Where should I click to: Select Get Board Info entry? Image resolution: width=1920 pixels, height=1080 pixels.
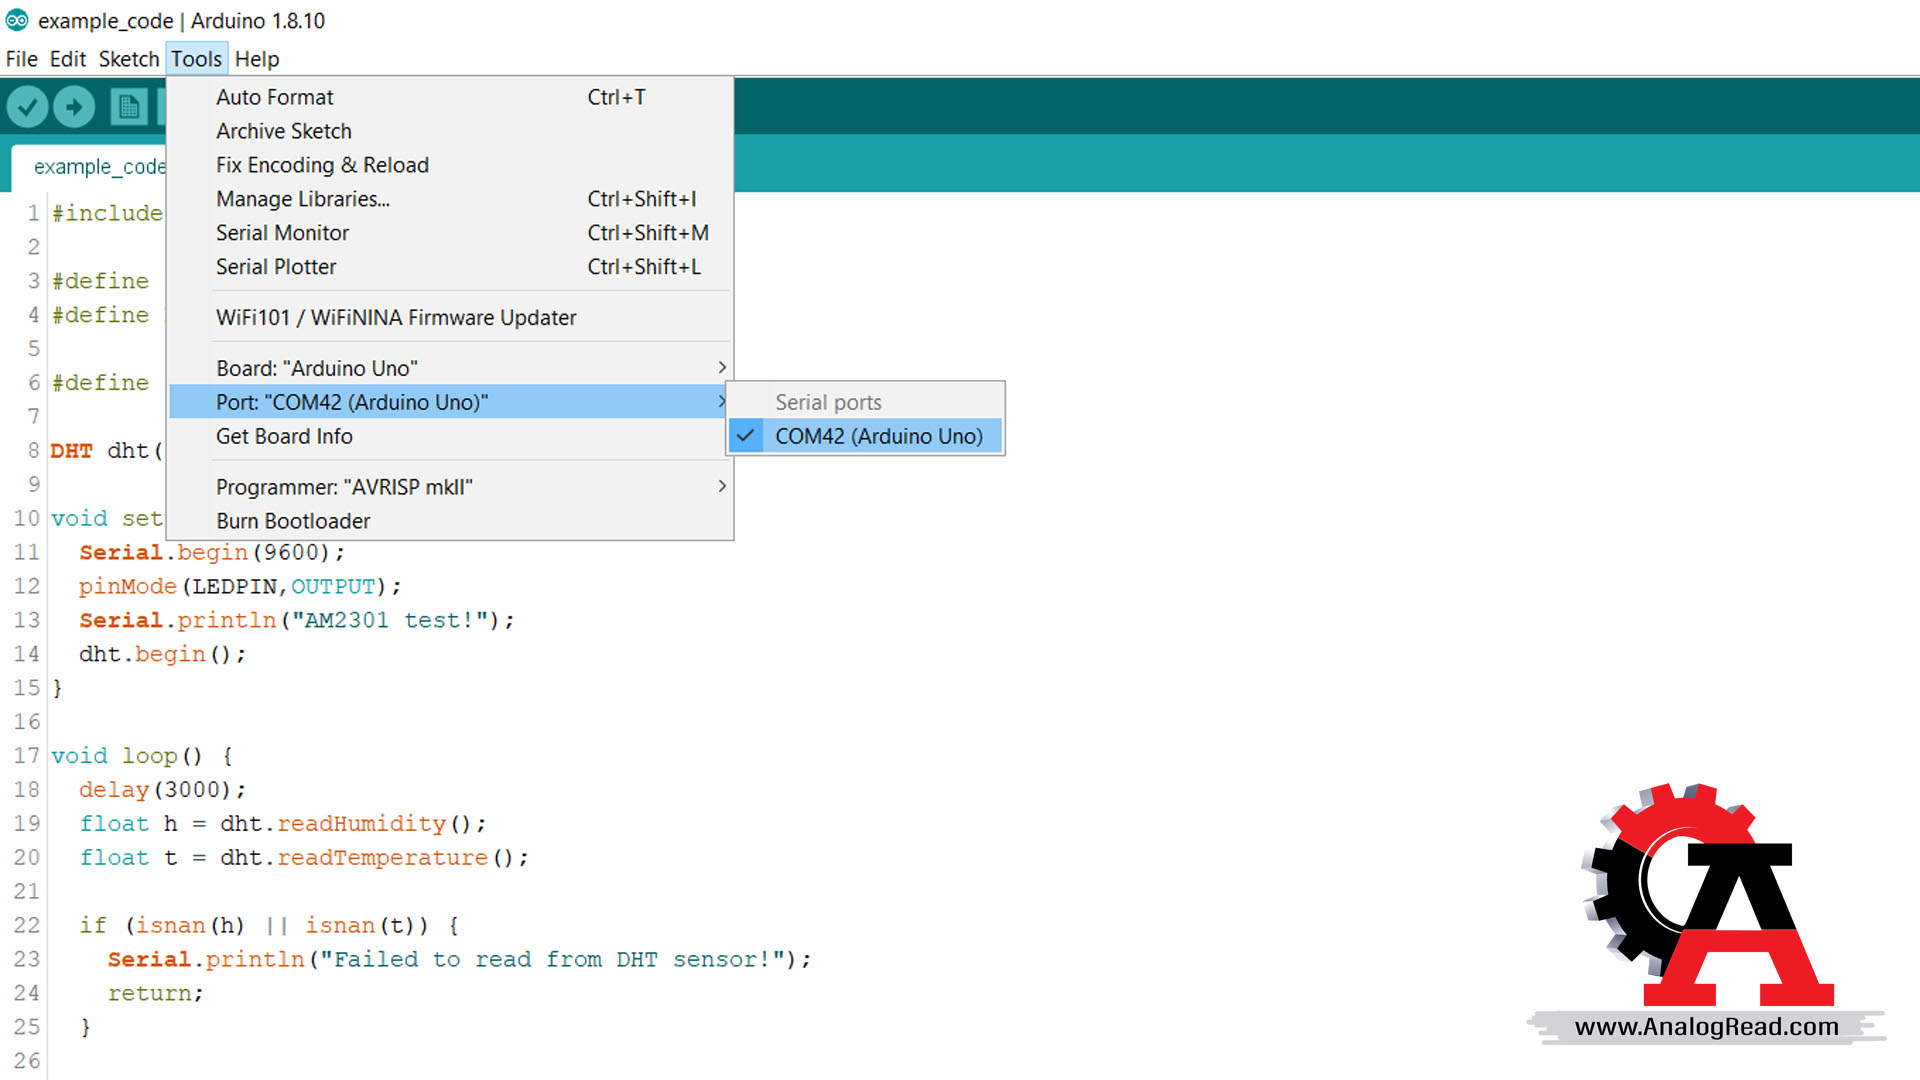pos(451,436)
